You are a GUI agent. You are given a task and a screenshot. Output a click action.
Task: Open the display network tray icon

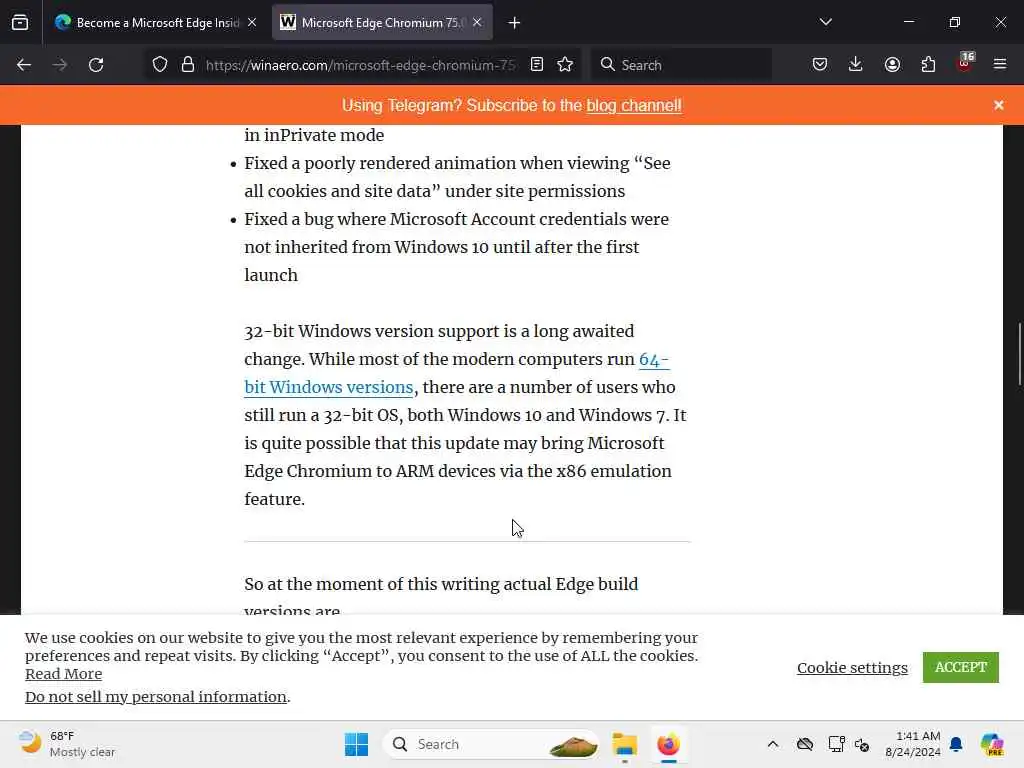836,744
